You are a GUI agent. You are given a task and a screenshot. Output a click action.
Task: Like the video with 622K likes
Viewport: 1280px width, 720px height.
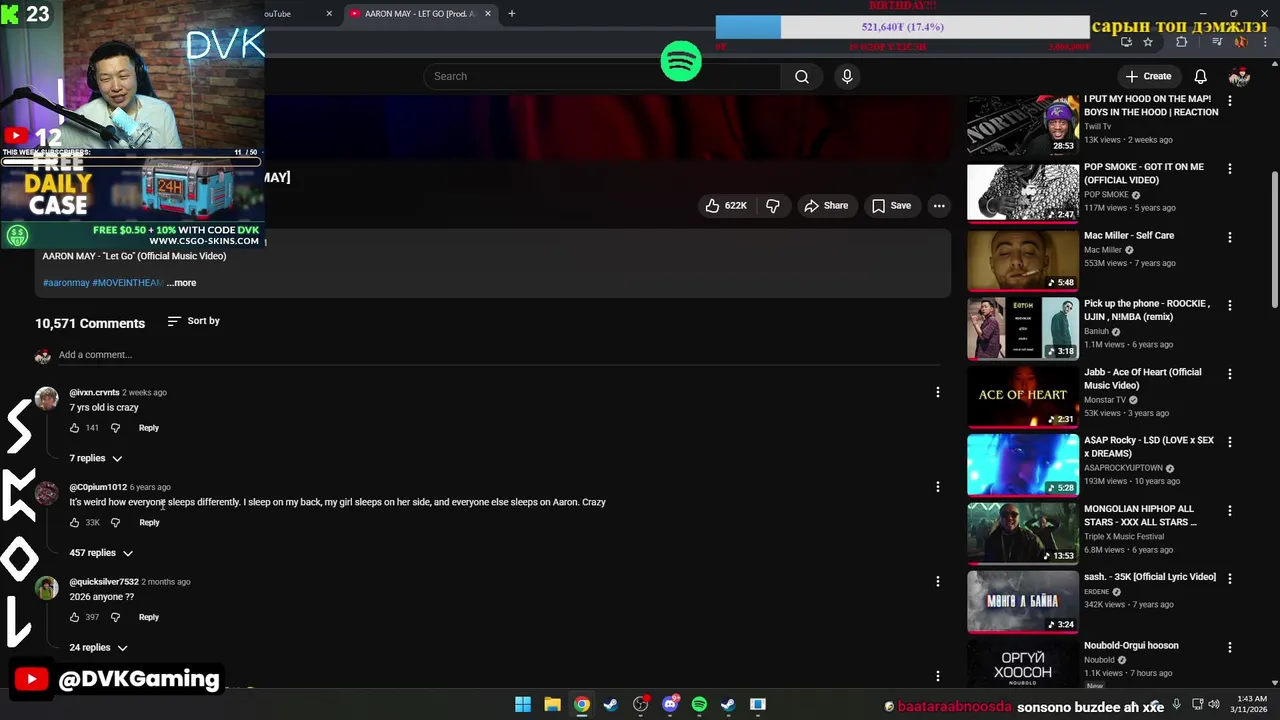coord(727,206)
